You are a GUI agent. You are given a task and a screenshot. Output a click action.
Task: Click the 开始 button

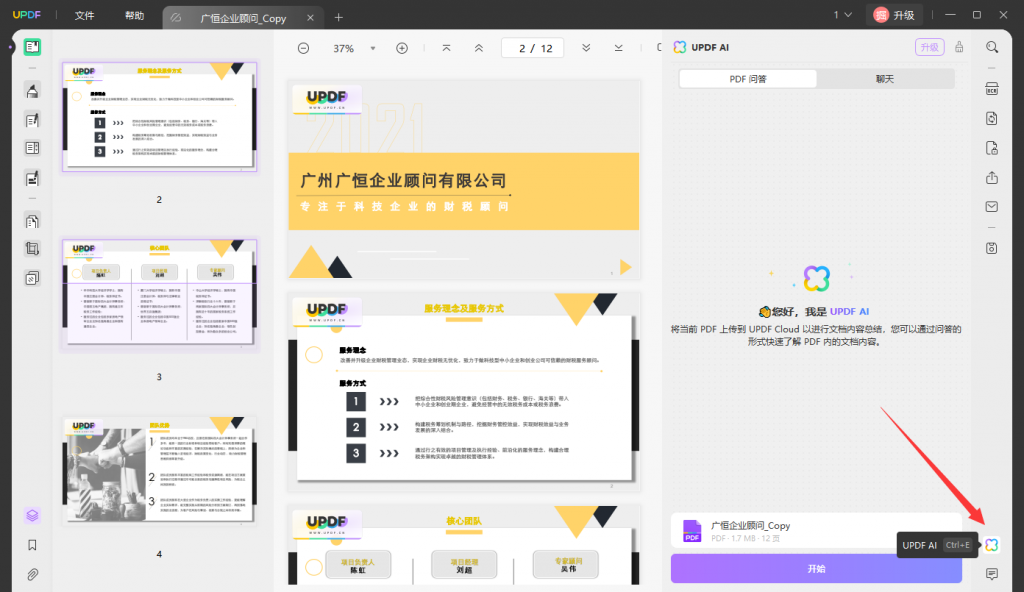[x=816, y=568]
